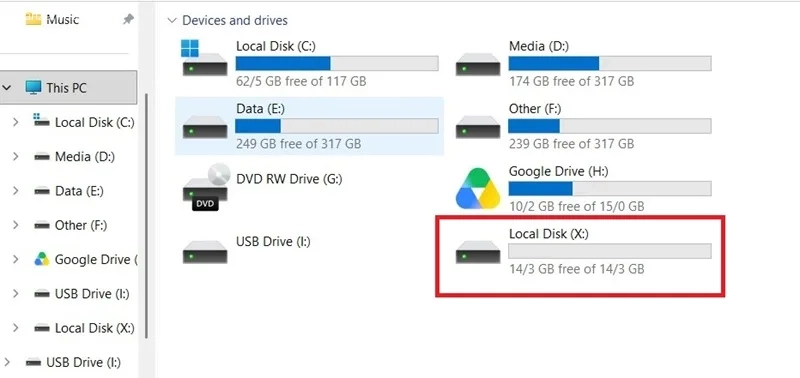Expand Media (D:) in the navigation tree
Screen dimensions: 800x378
(x=15, y=157)
